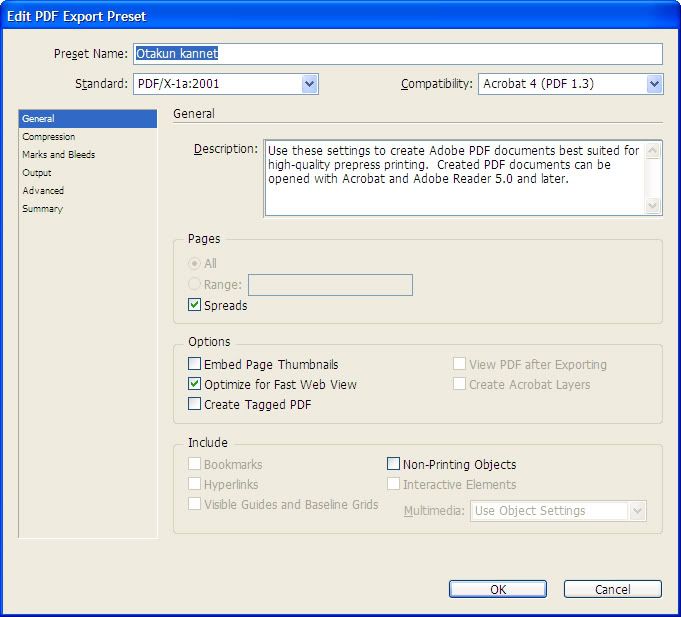Select the General category in sidebar
681x617 pixels.
(87, 119)
